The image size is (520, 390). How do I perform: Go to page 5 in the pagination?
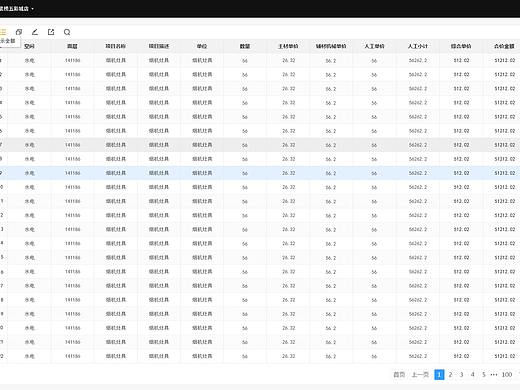click(x=484, y=375)
